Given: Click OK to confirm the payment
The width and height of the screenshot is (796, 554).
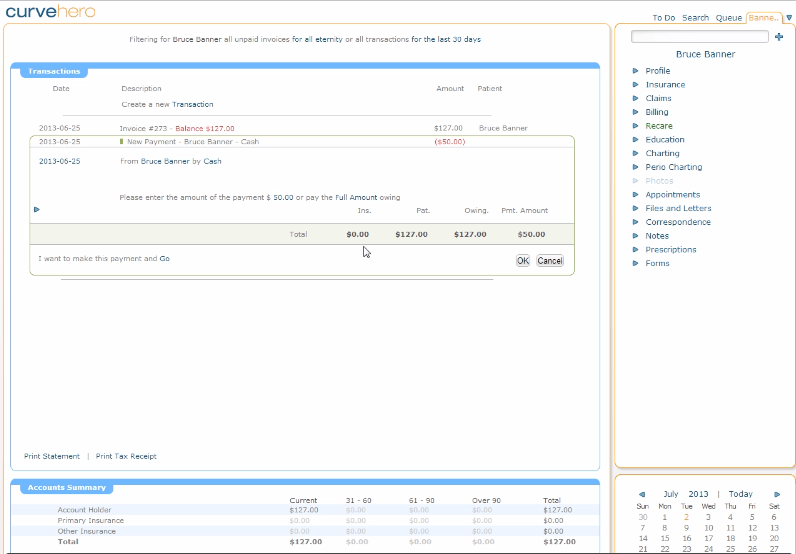Looking at the screenshot, I should tap(523, 260).
